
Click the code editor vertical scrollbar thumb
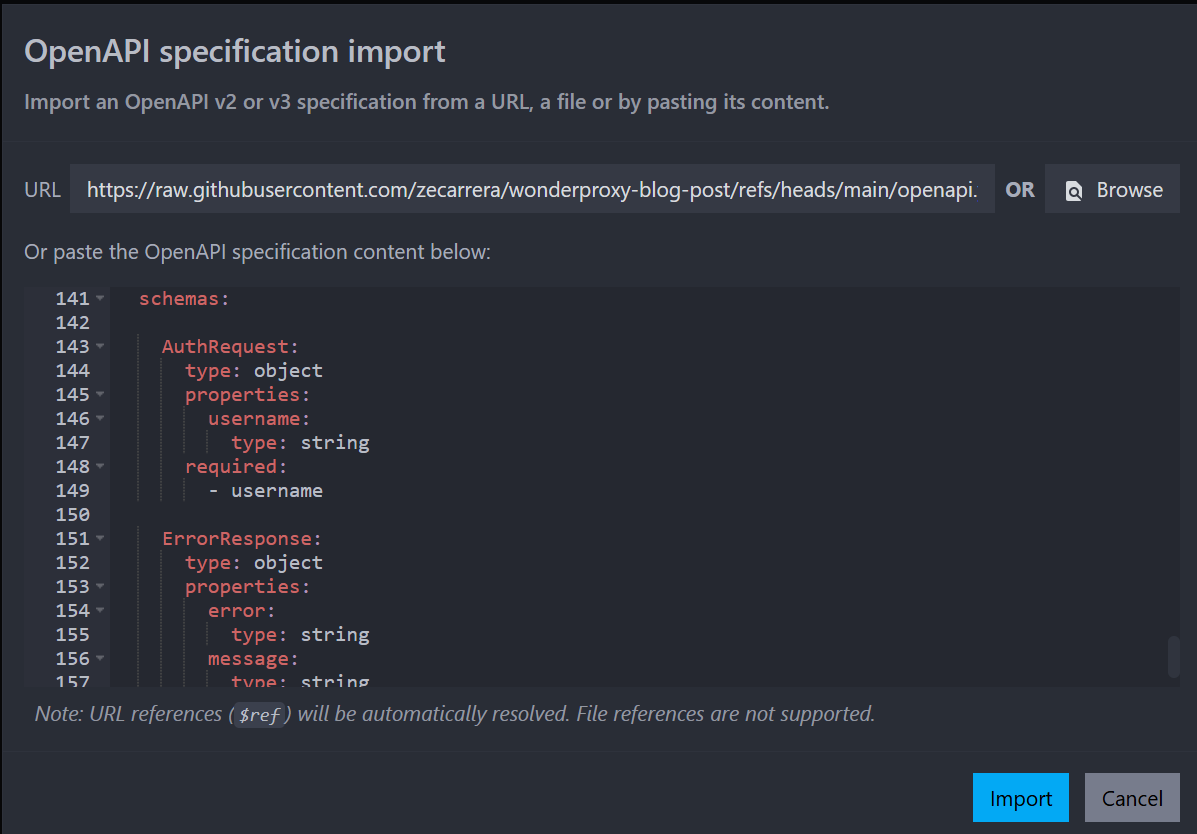coord(1173,656)
